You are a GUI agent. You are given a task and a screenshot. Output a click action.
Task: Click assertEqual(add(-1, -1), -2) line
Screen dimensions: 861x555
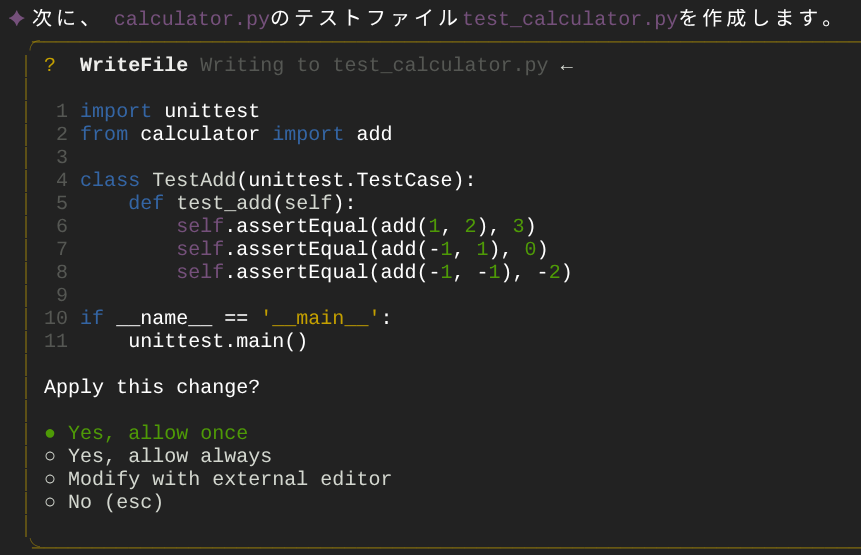click(x=374, y=273)
